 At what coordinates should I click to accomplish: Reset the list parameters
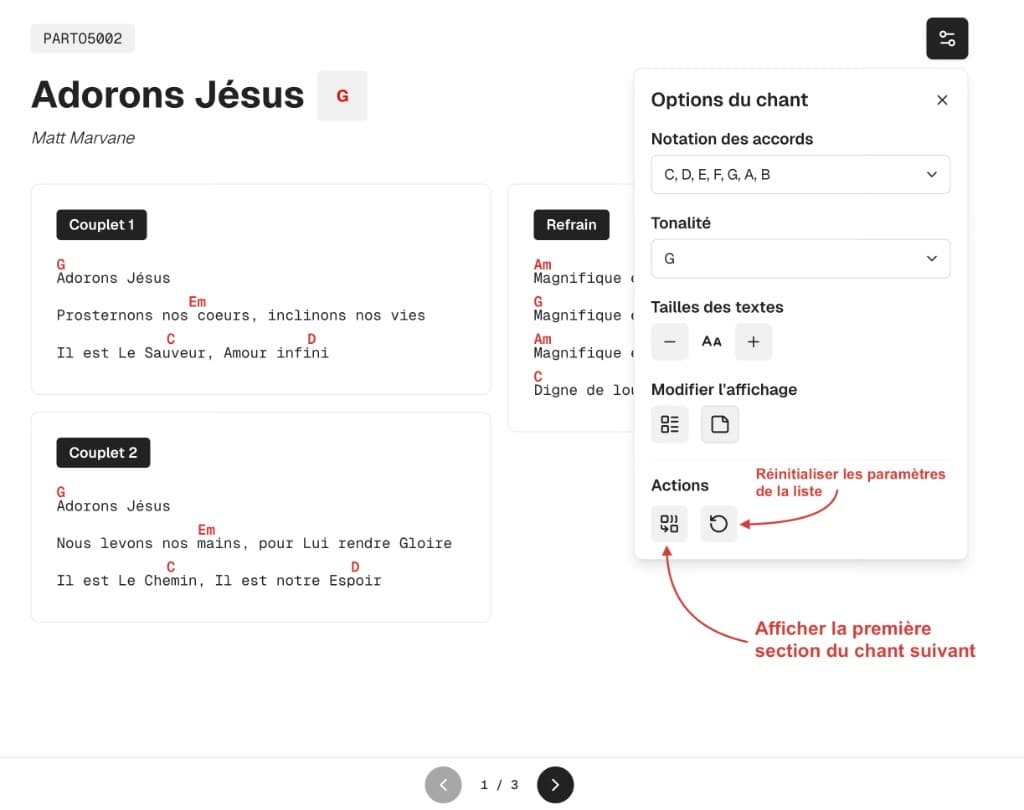click(x=718, y=523)
